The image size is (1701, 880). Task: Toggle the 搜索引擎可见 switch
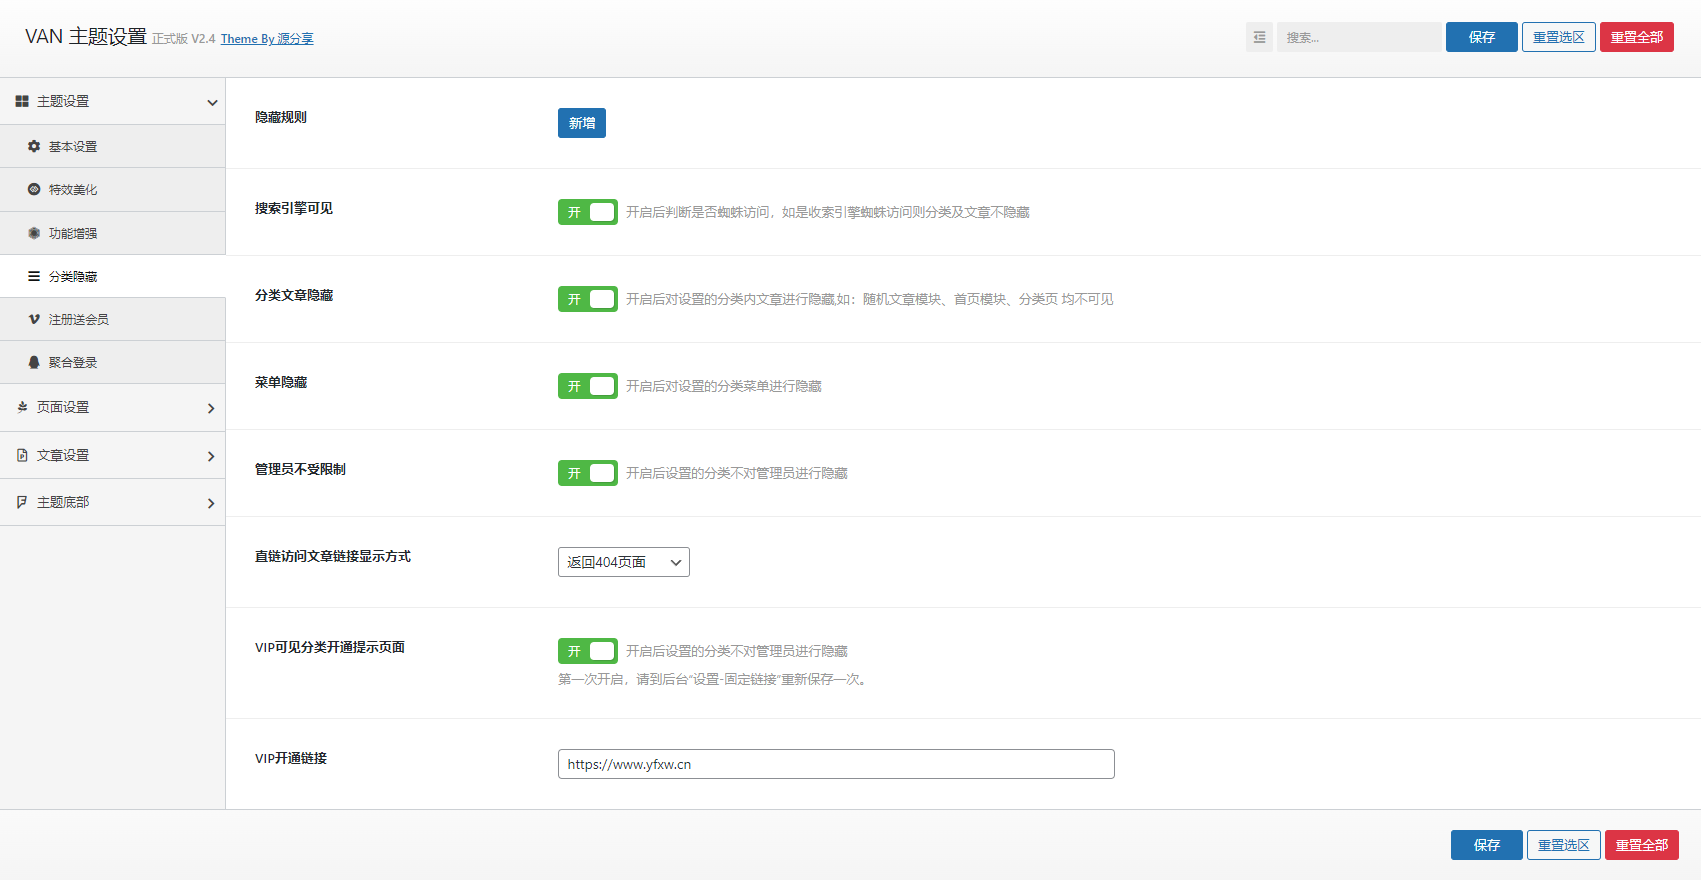587,212
